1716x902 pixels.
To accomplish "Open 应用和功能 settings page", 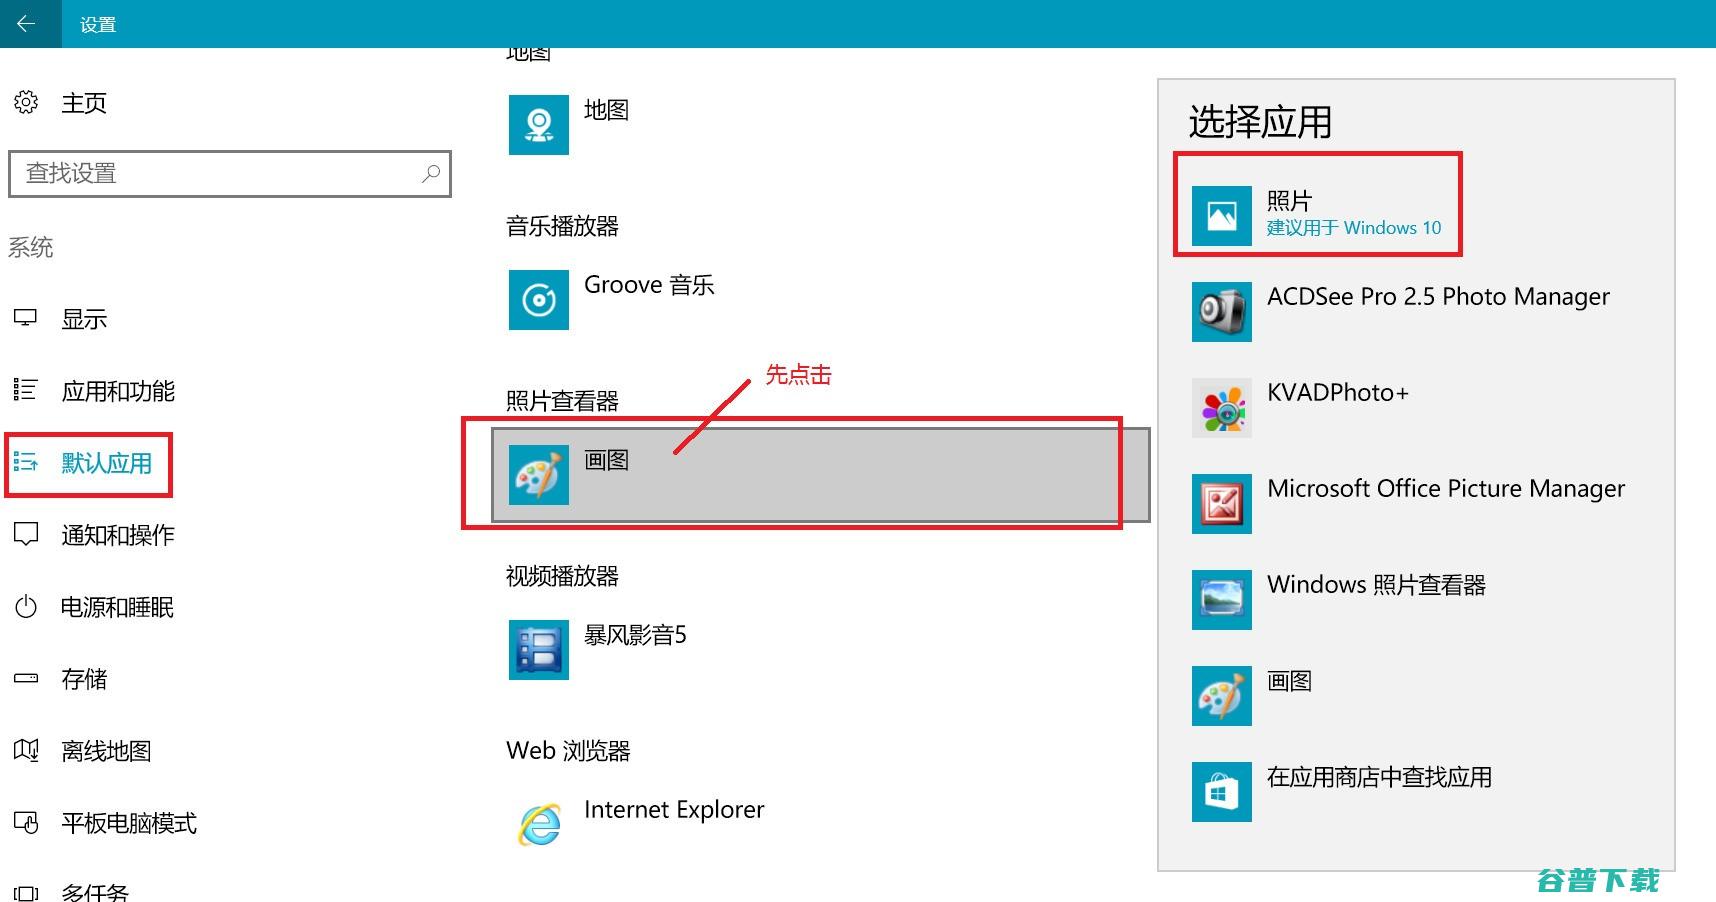I will 118,391.
